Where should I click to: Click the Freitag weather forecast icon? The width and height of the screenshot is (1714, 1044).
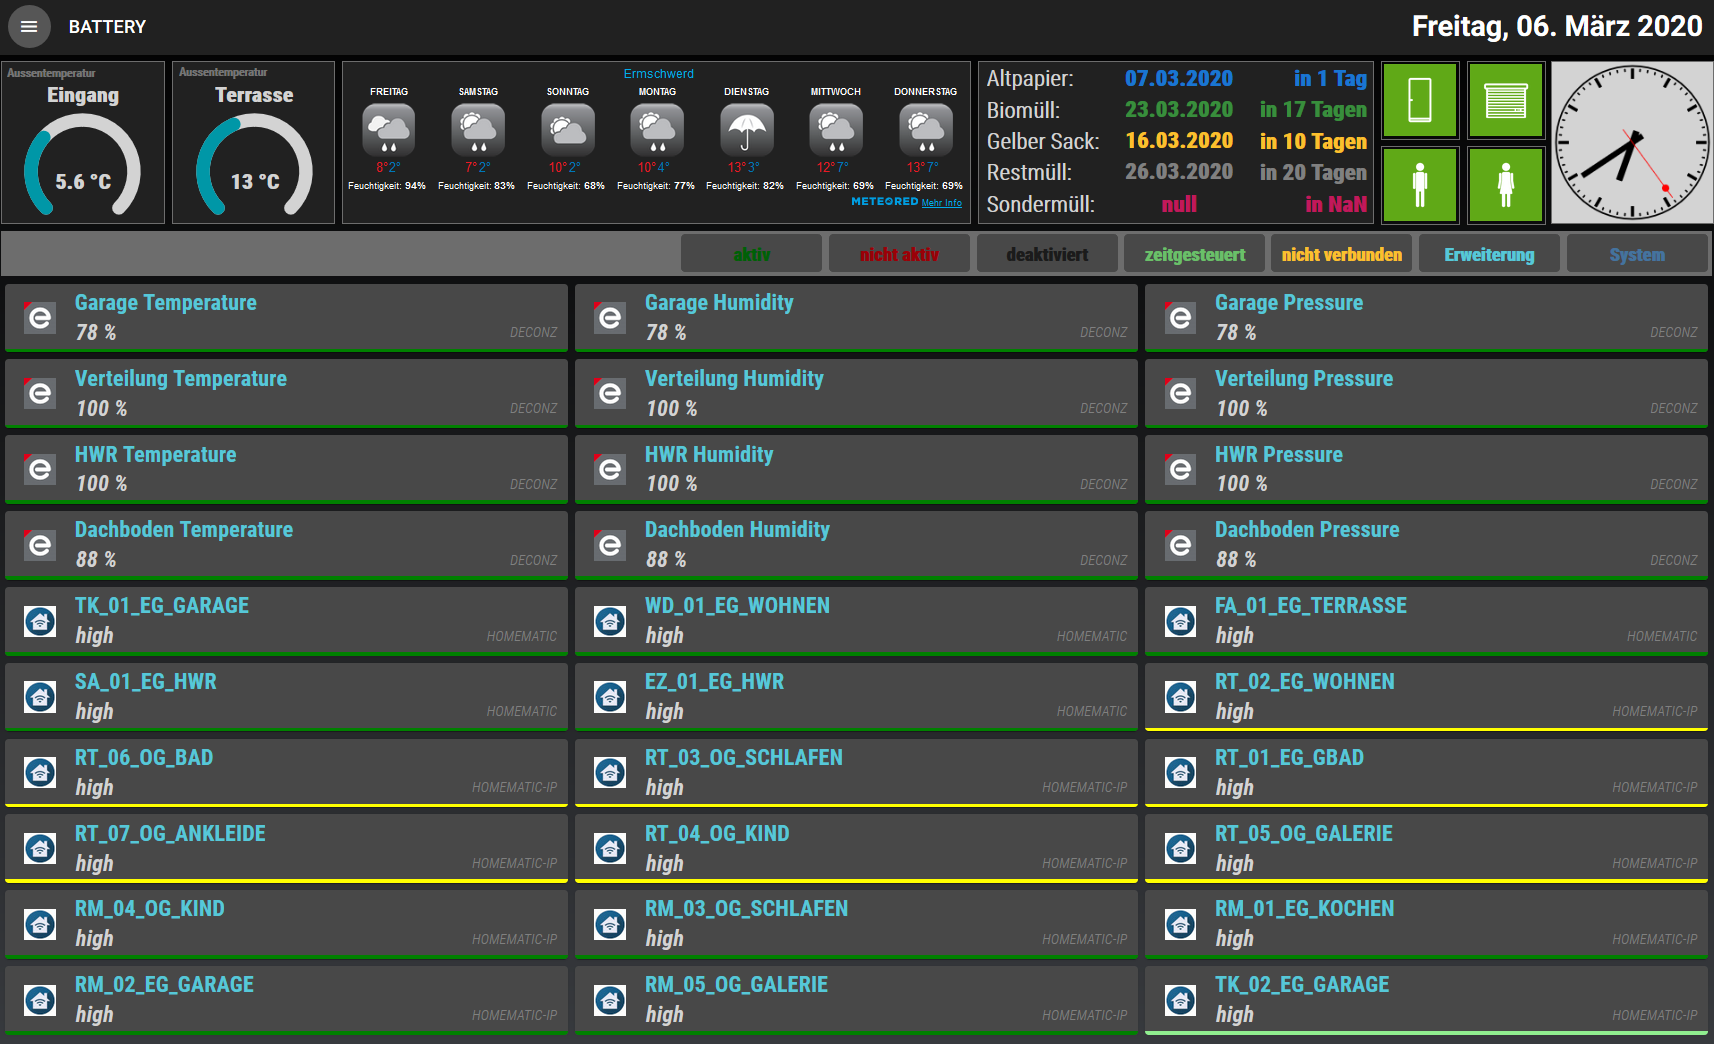point(388,130)
